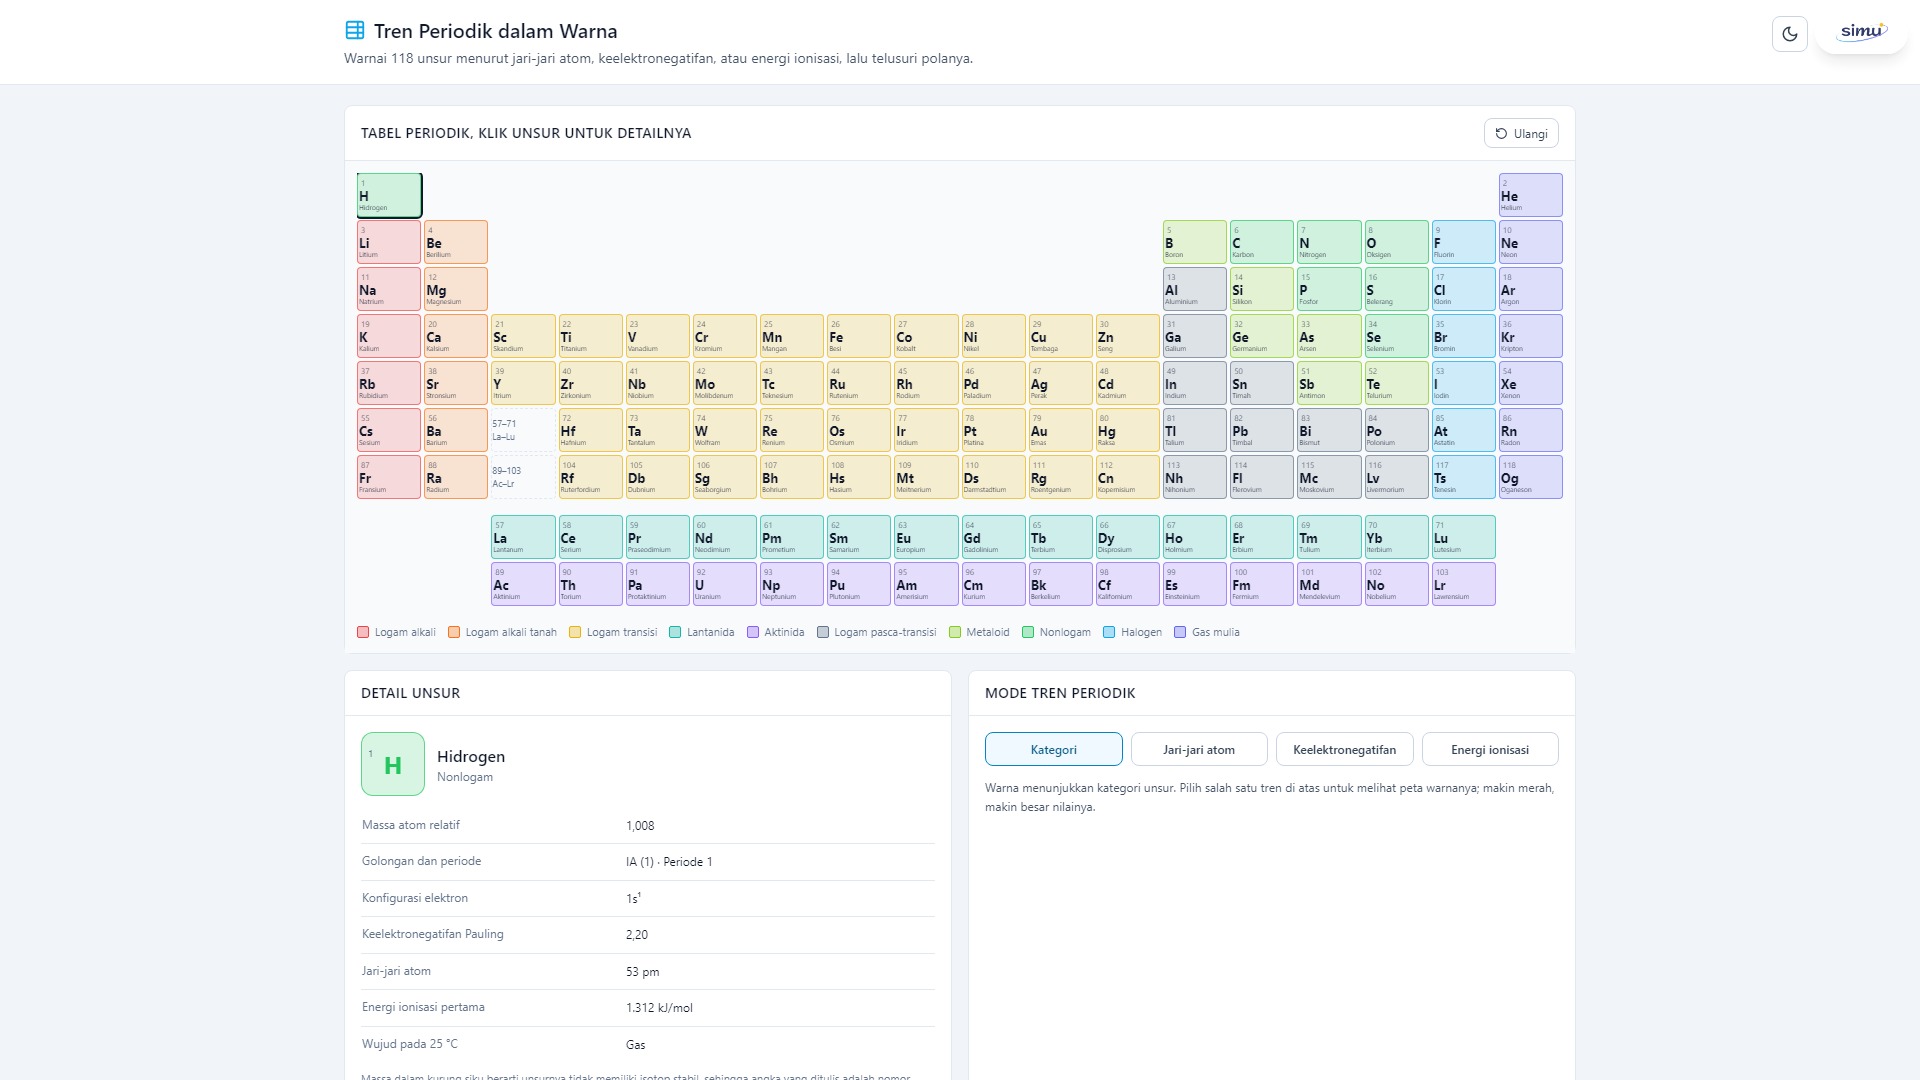
Task: Click the Gas mulia legend swatch
Action: coord(1180,632)
